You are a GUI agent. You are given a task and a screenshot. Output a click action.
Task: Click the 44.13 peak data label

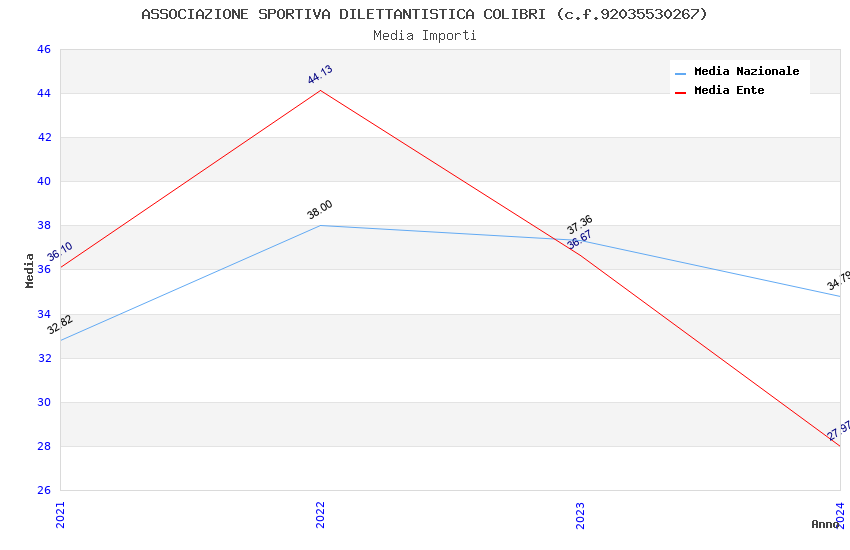pos(320,74)
